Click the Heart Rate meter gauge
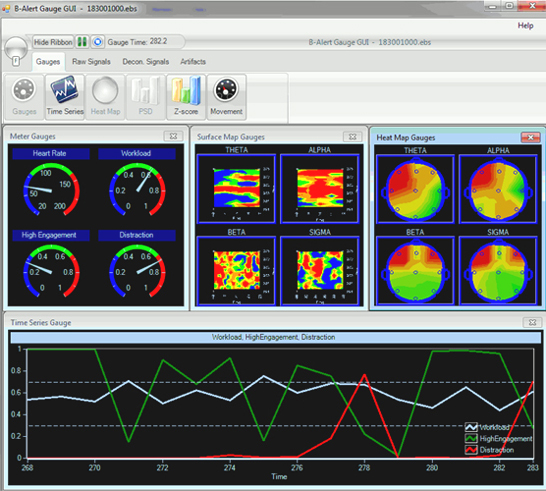This screenshot has width=546, height=491. [x=51, y=189]
